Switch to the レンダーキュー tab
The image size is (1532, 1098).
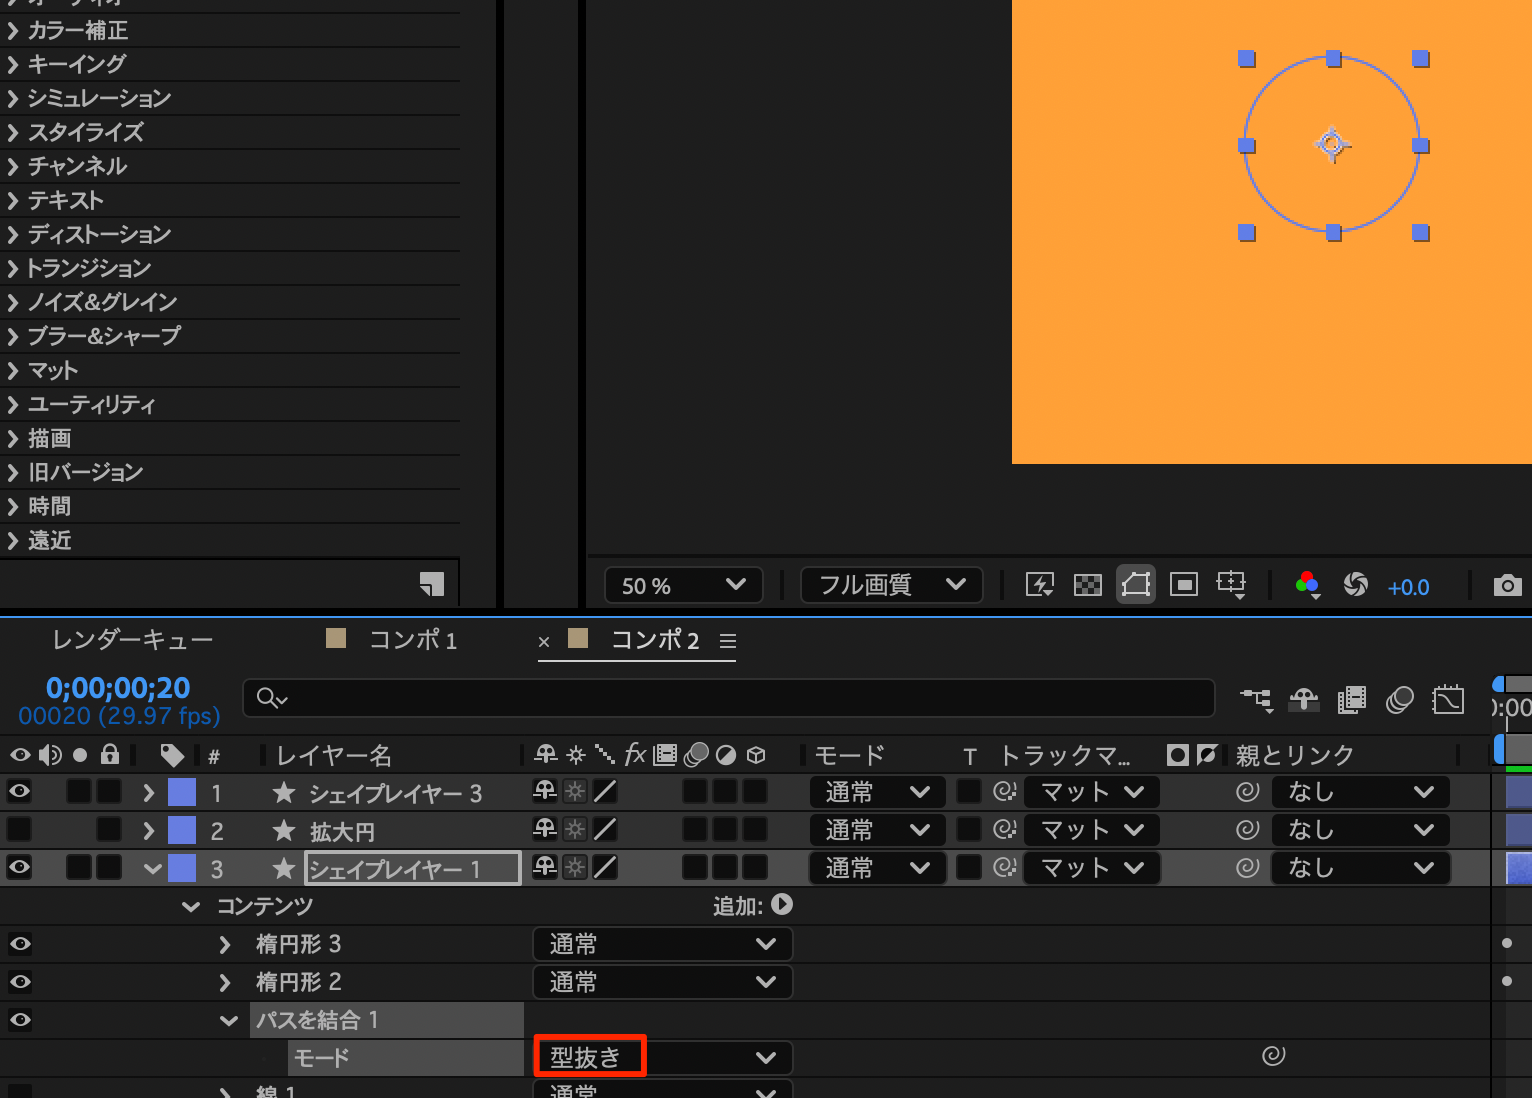[132, 640]
